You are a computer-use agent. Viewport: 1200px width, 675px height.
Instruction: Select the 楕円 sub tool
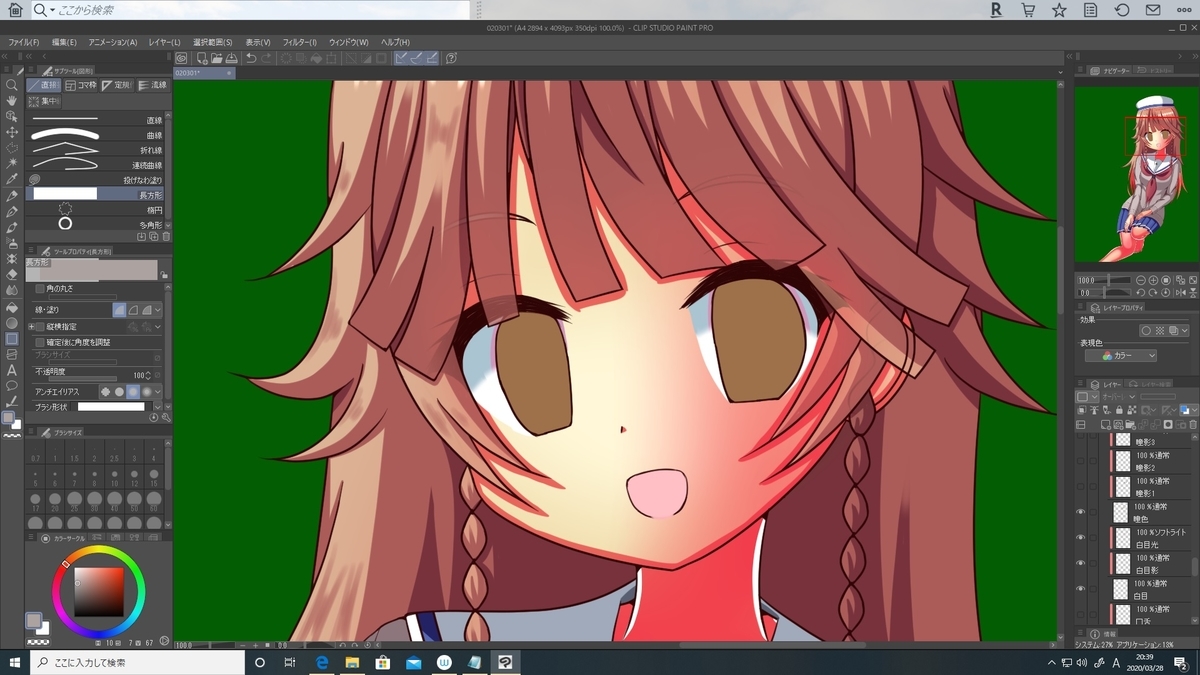click(x=96, y=210)
